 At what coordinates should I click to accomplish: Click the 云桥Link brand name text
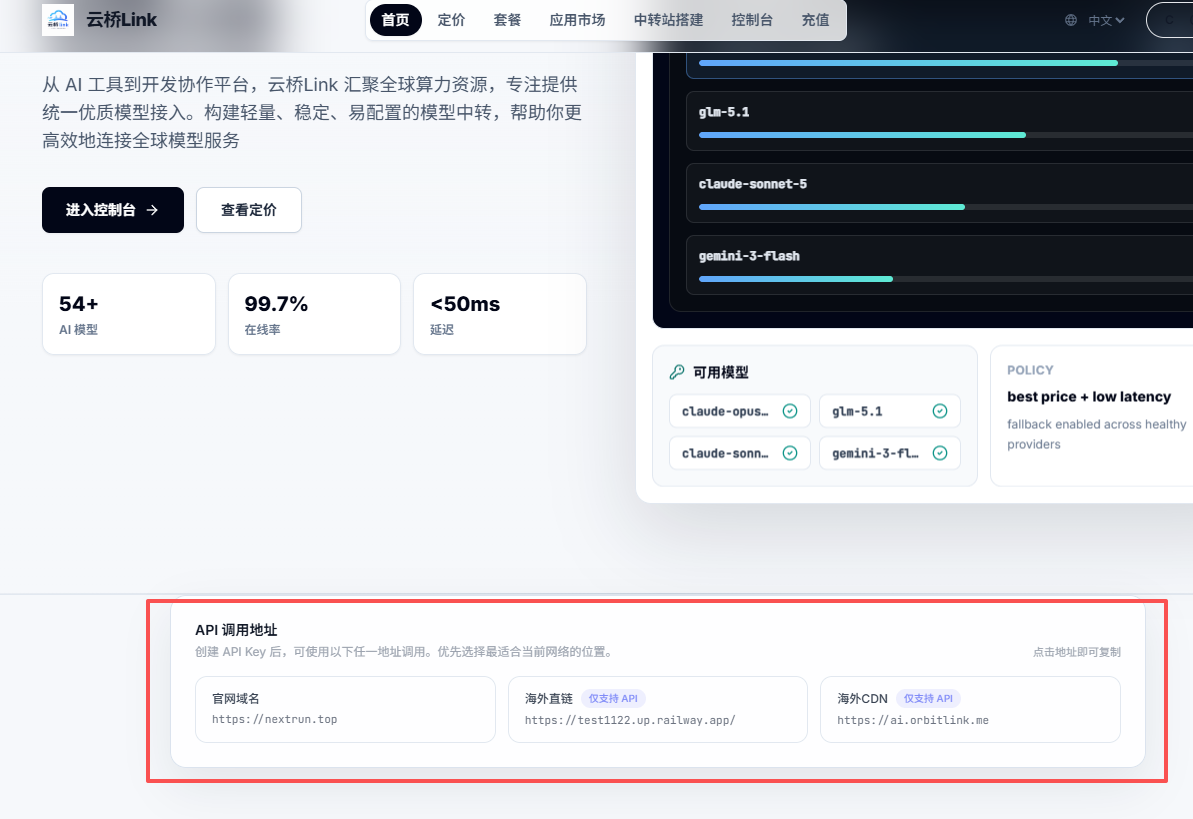[x=121, y=20]
